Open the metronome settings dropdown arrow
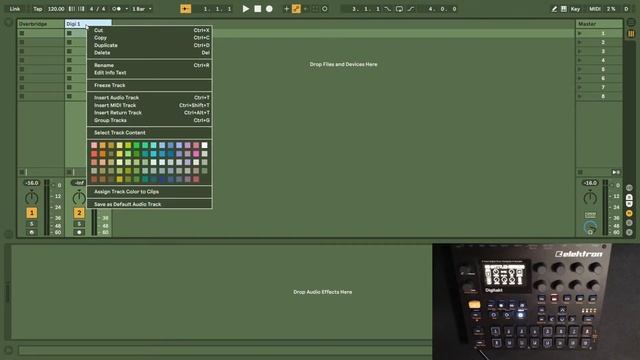640x360 pixels. pos(127,9)
